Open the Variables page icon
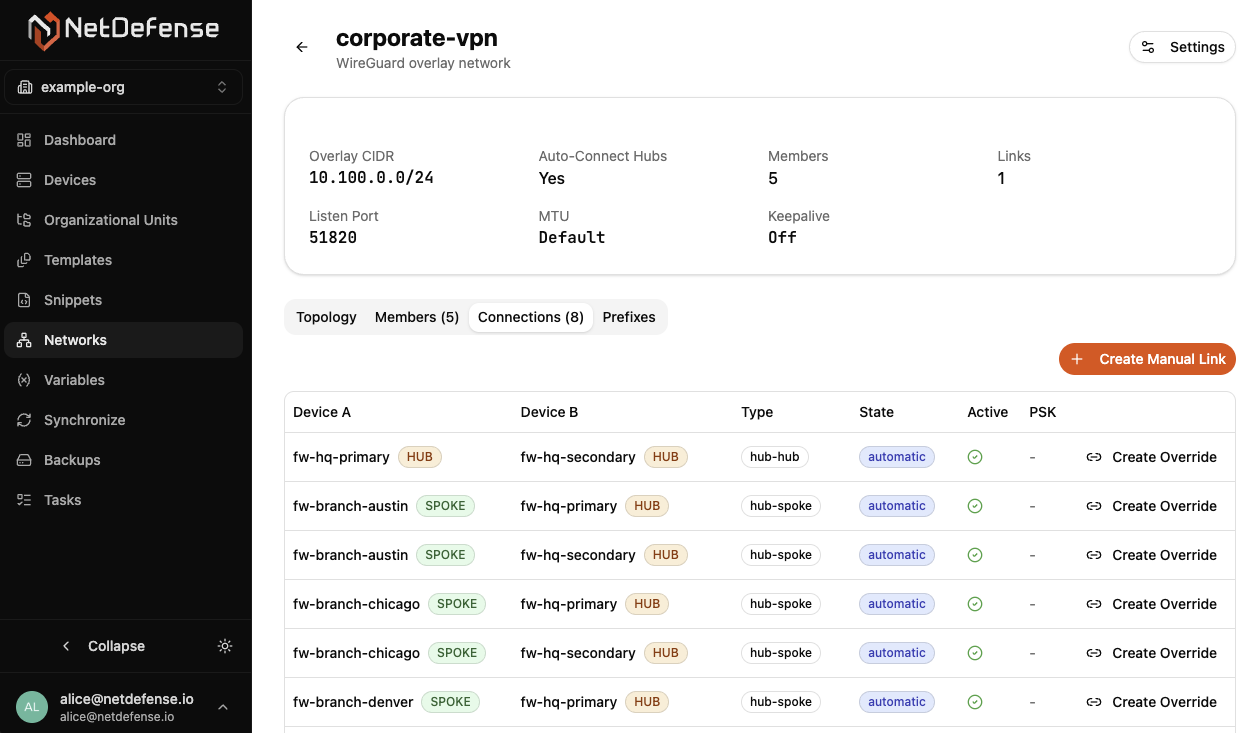The height and width of the screenshot is (733, 1256). tap(25, 380)
